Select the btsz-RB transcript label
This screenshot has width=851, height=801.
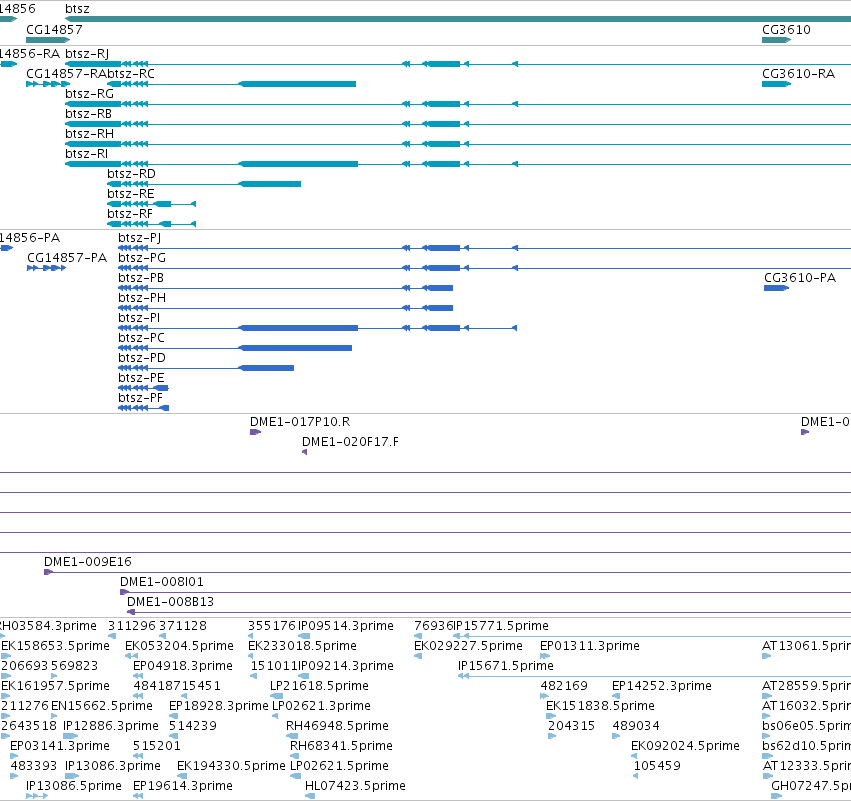click(x=88, y=113)
